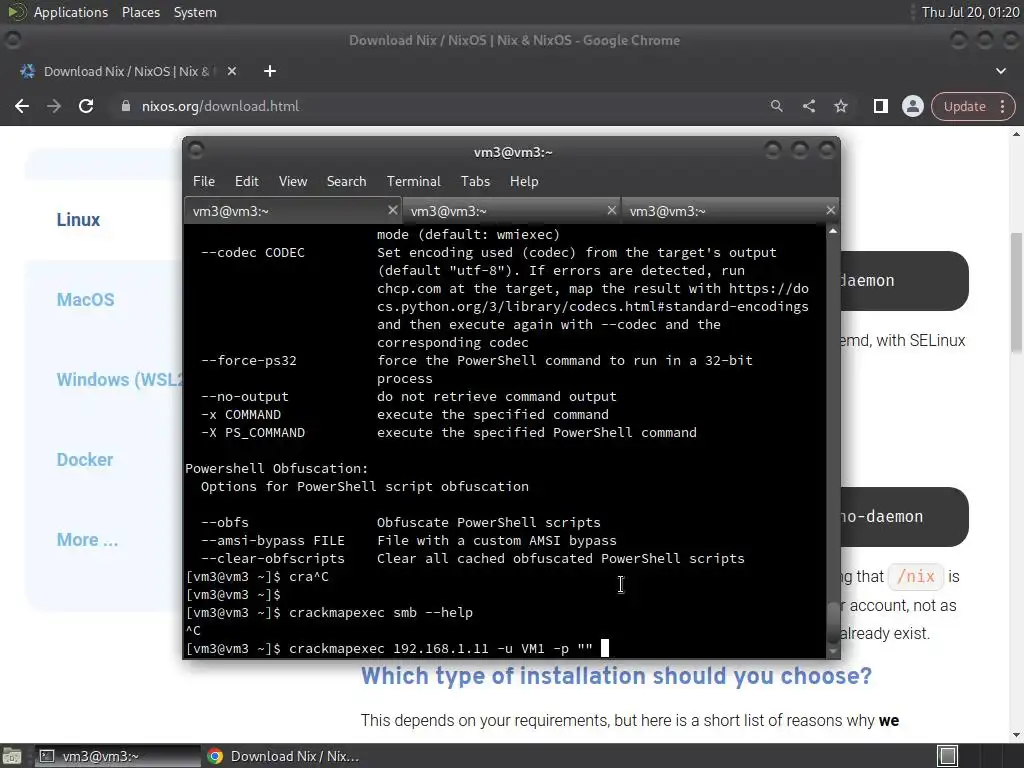Close the Download Nix / NixOS tab

[232, 71]
